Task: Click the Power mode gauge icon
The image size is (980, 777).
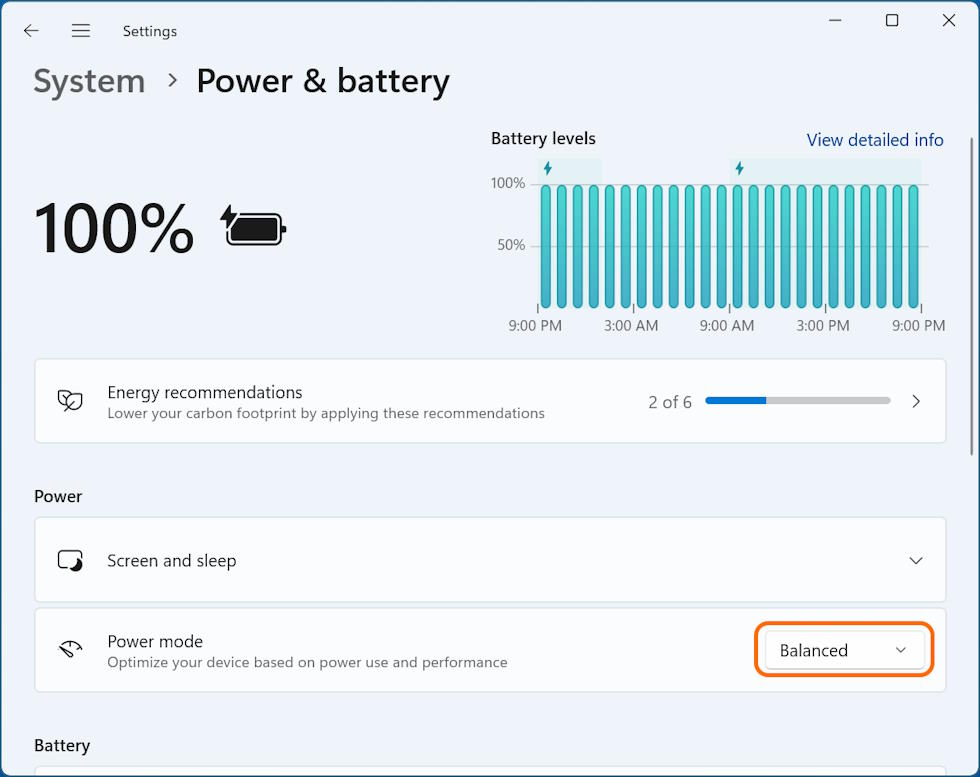Action: [x=70, y=650]
